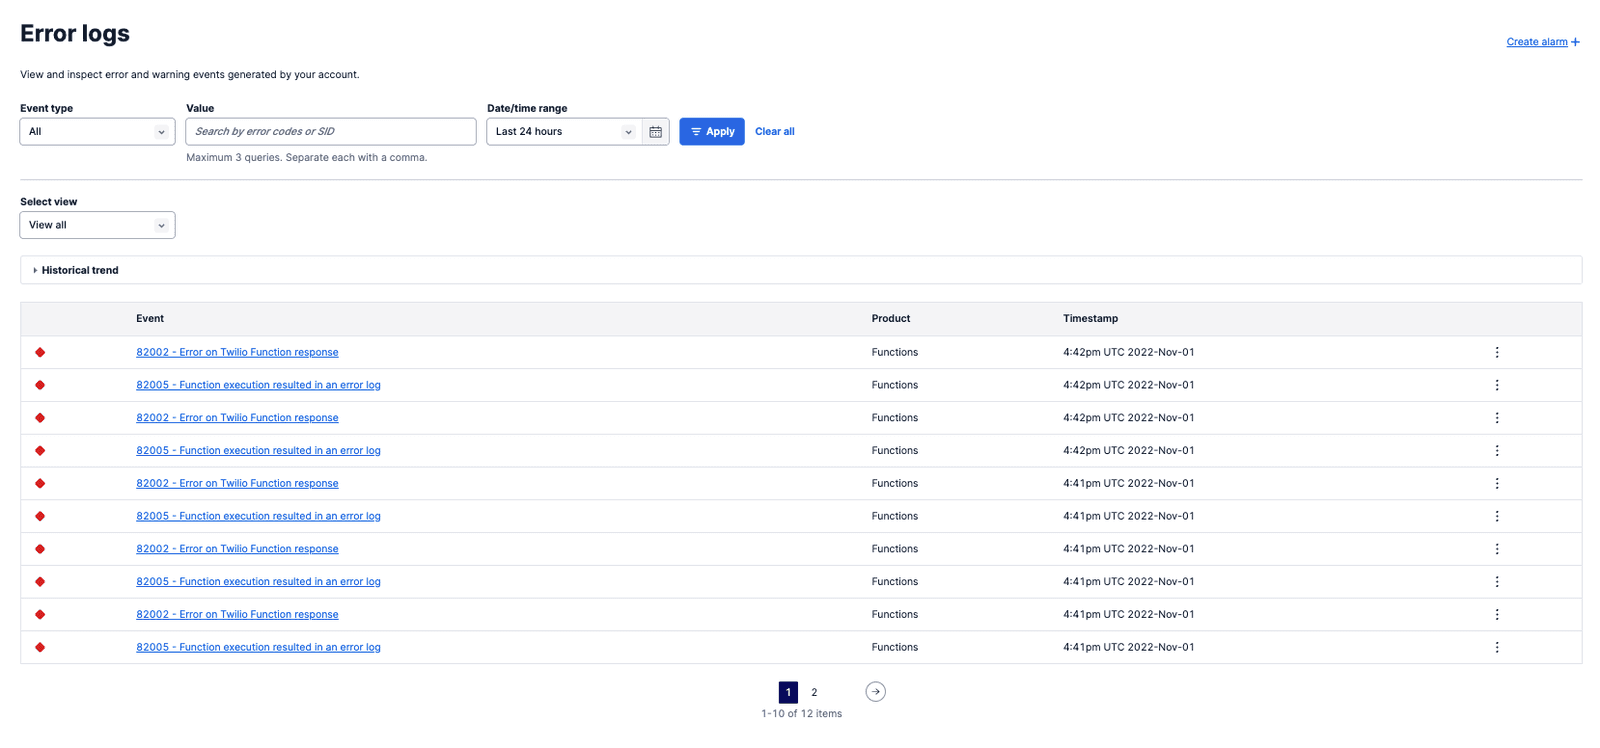This screenshot has width=1600, height=748.
Task: Open actions menu for first 82002 error row
Action: pyautogui.click(x=1496, y=352)
